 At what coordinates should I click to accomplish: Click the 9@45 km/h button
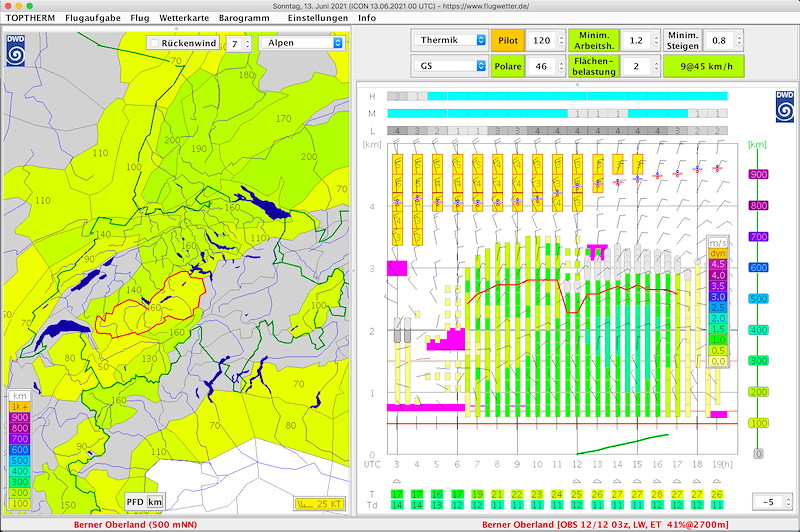click(704, 66)
